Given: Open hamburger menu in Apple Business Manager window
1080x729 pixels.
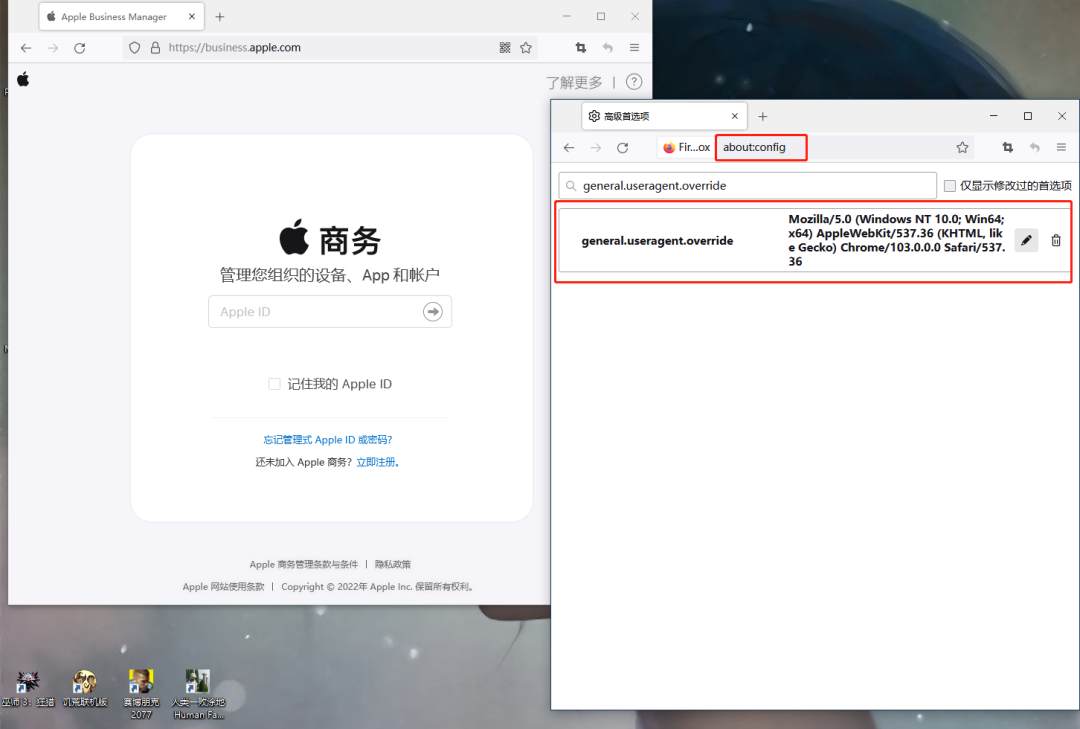Looking at the screenshot, I should (x=634, y=48).
